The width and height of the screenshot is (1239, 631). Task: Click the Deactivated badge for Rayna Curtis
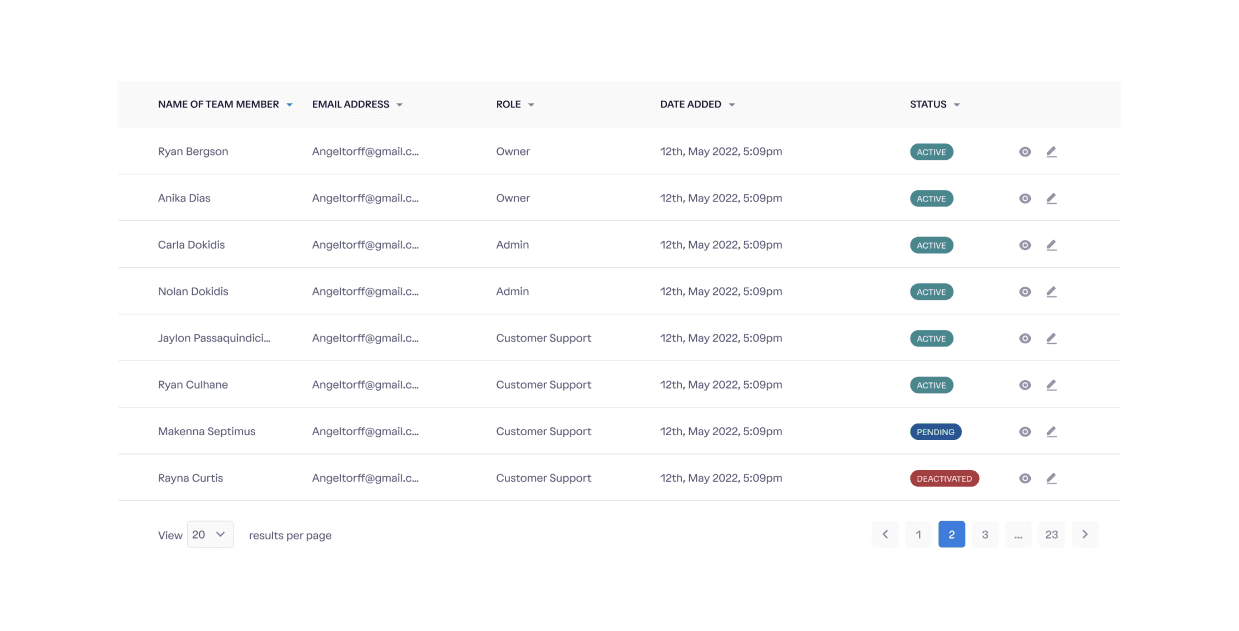[944, 479]
